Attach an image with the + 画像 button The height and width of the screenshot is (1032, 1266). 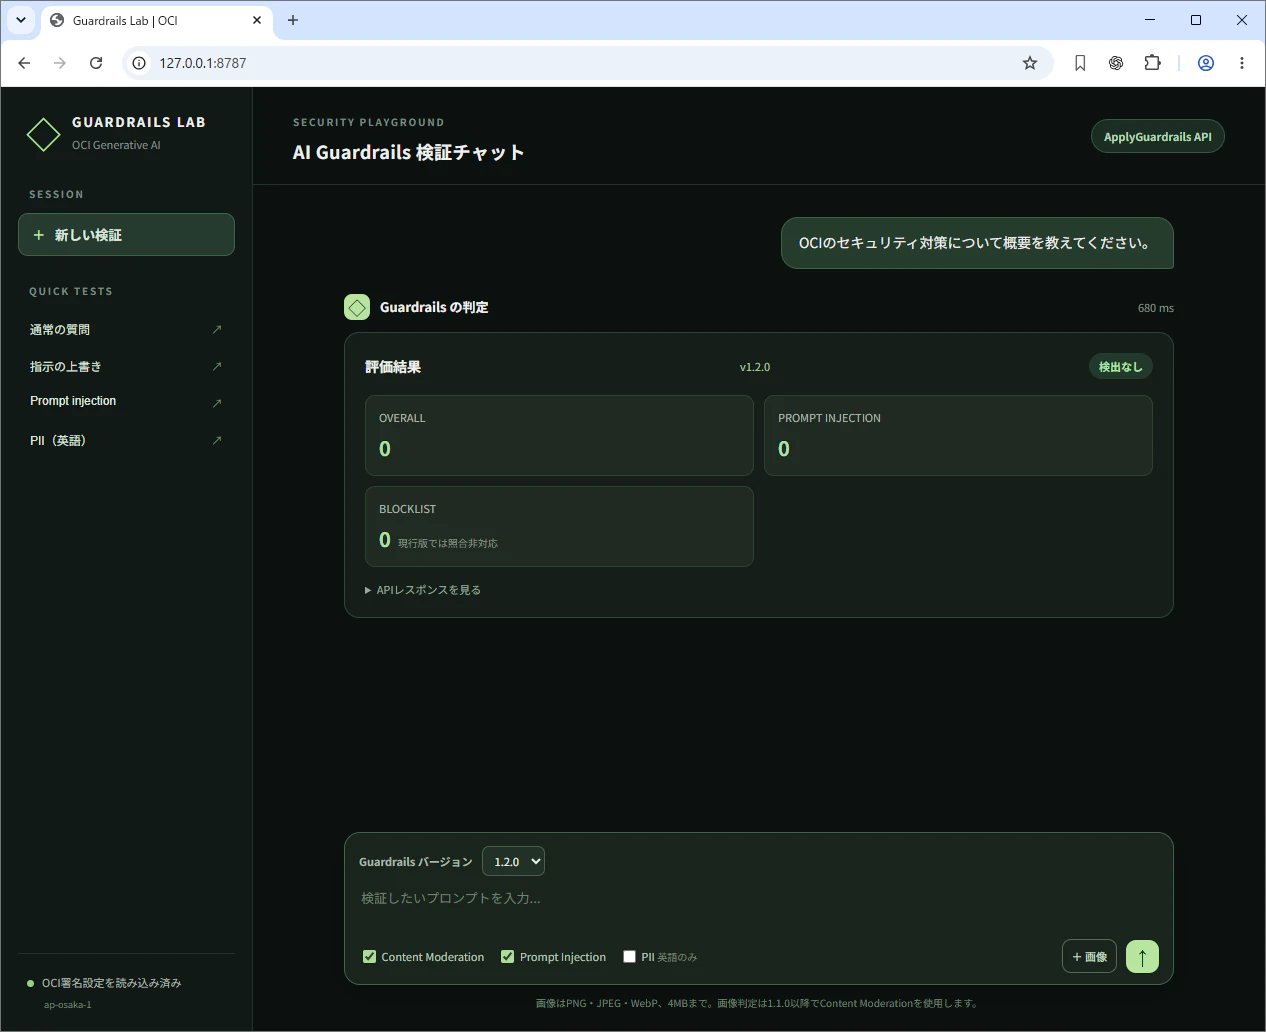click(x=1089, y=957)
